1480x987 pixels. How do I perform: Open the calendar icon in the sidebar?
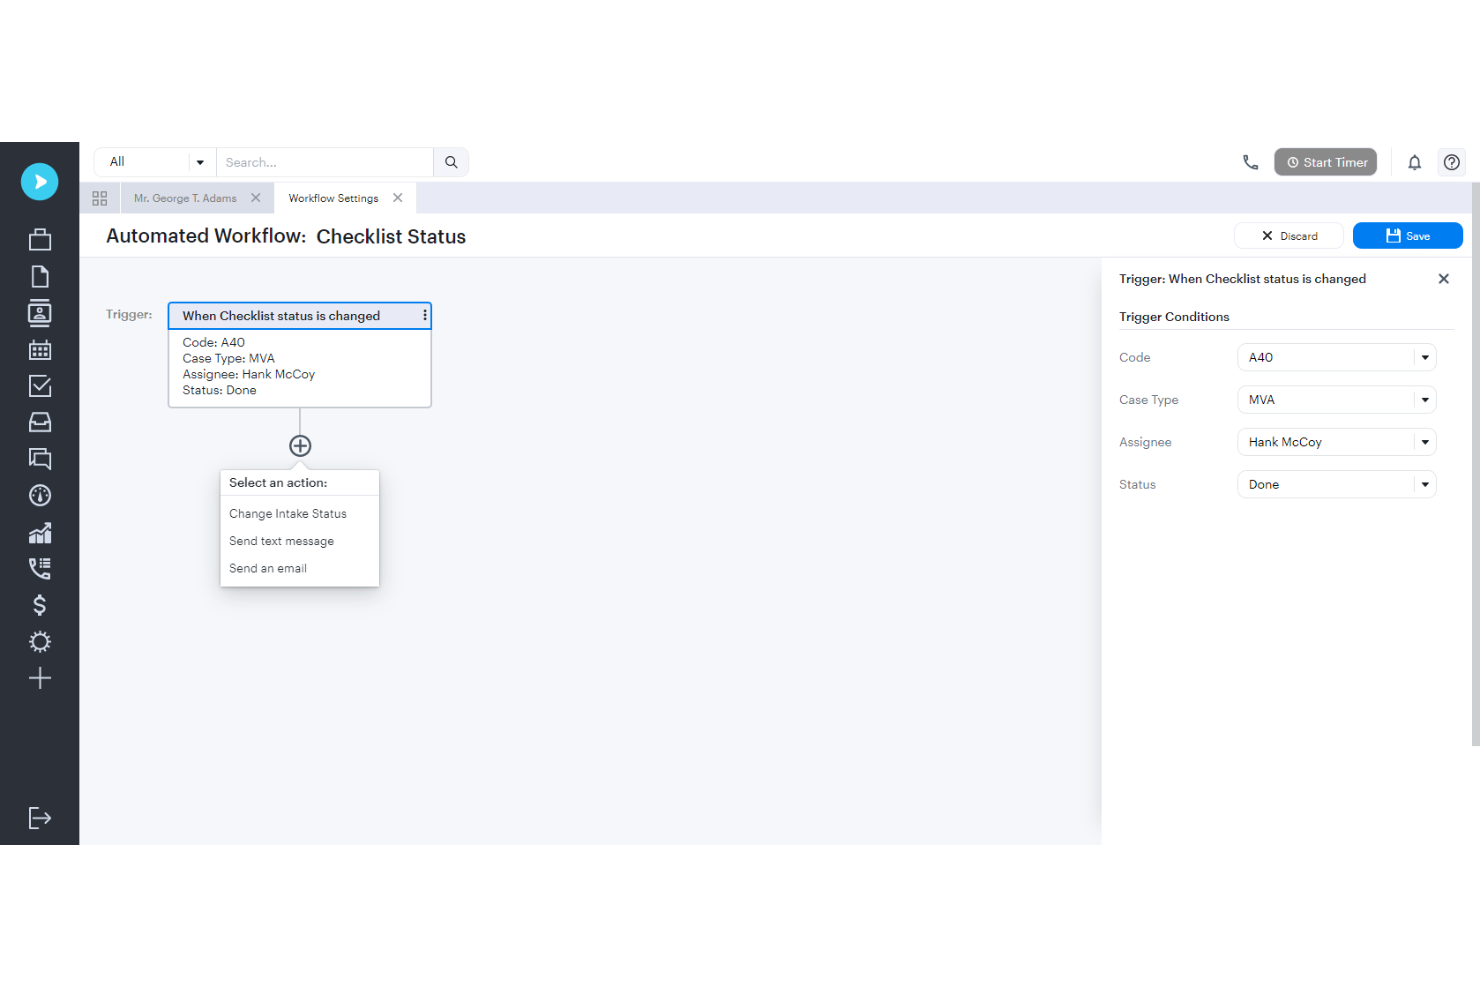(x=40, y=350)
